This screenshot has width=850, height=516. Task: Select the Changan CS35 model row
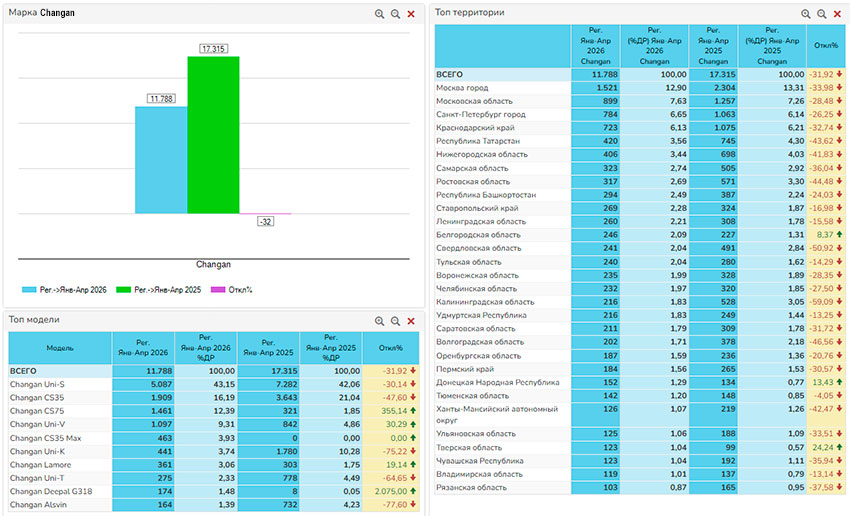(214, 398)
